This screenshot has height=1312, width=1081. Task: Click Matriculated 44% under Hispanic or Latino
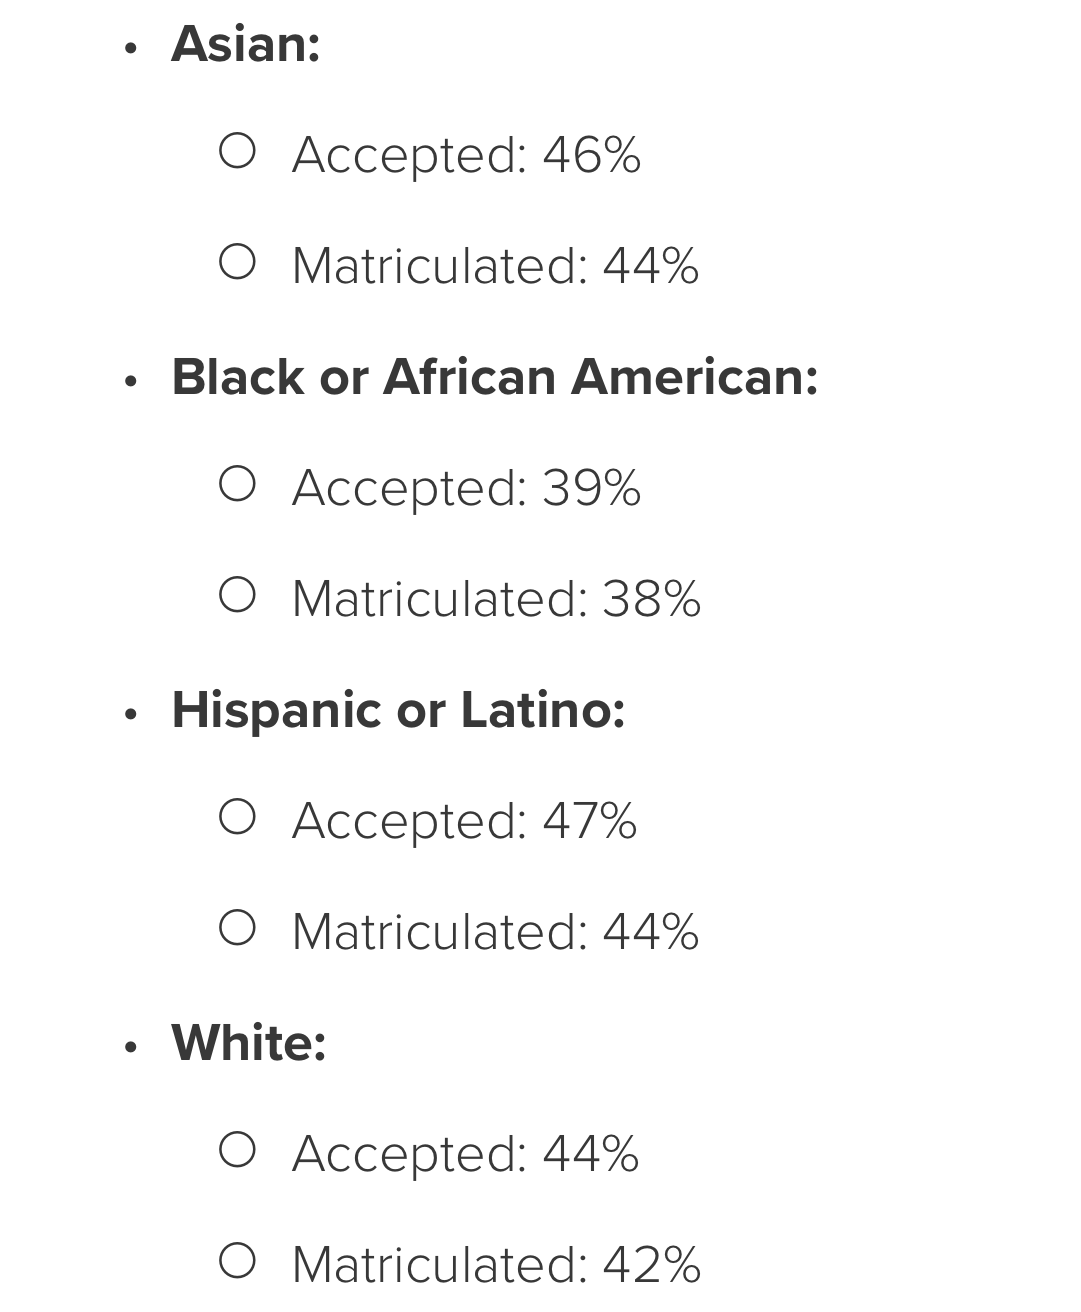[495, 932]
